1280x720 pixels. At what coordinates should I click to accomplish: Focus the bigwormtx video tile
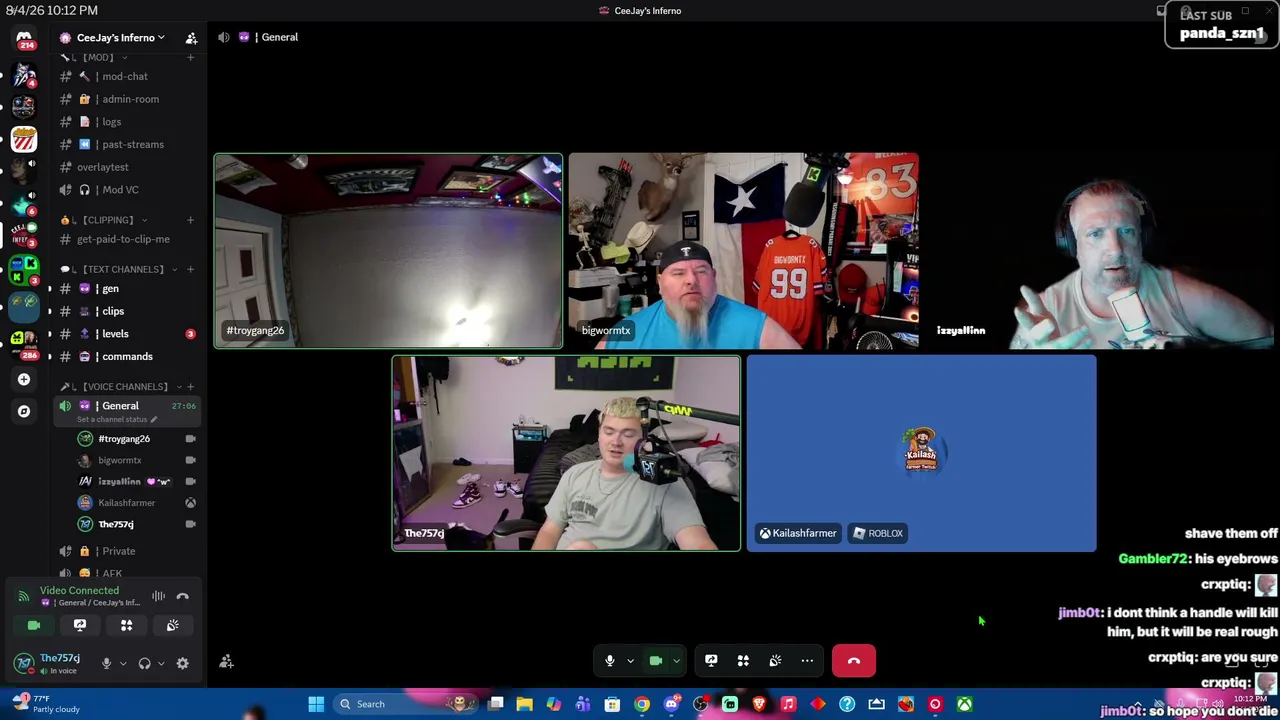(743, 251)
